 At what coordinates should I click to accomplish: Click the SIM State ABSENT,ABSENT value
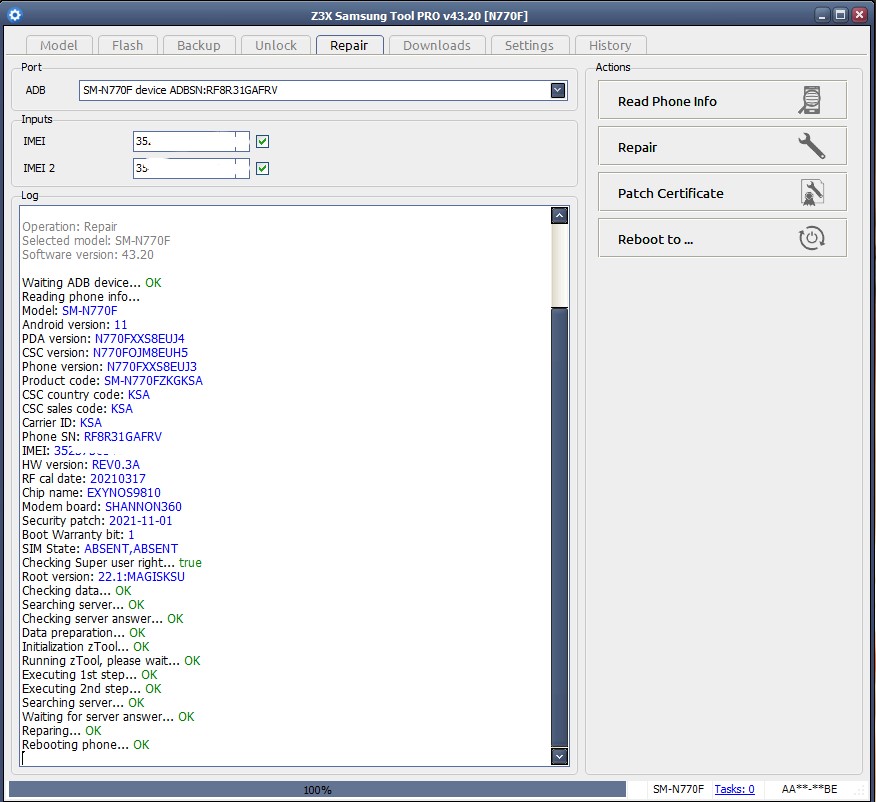(x=131, y=548)
